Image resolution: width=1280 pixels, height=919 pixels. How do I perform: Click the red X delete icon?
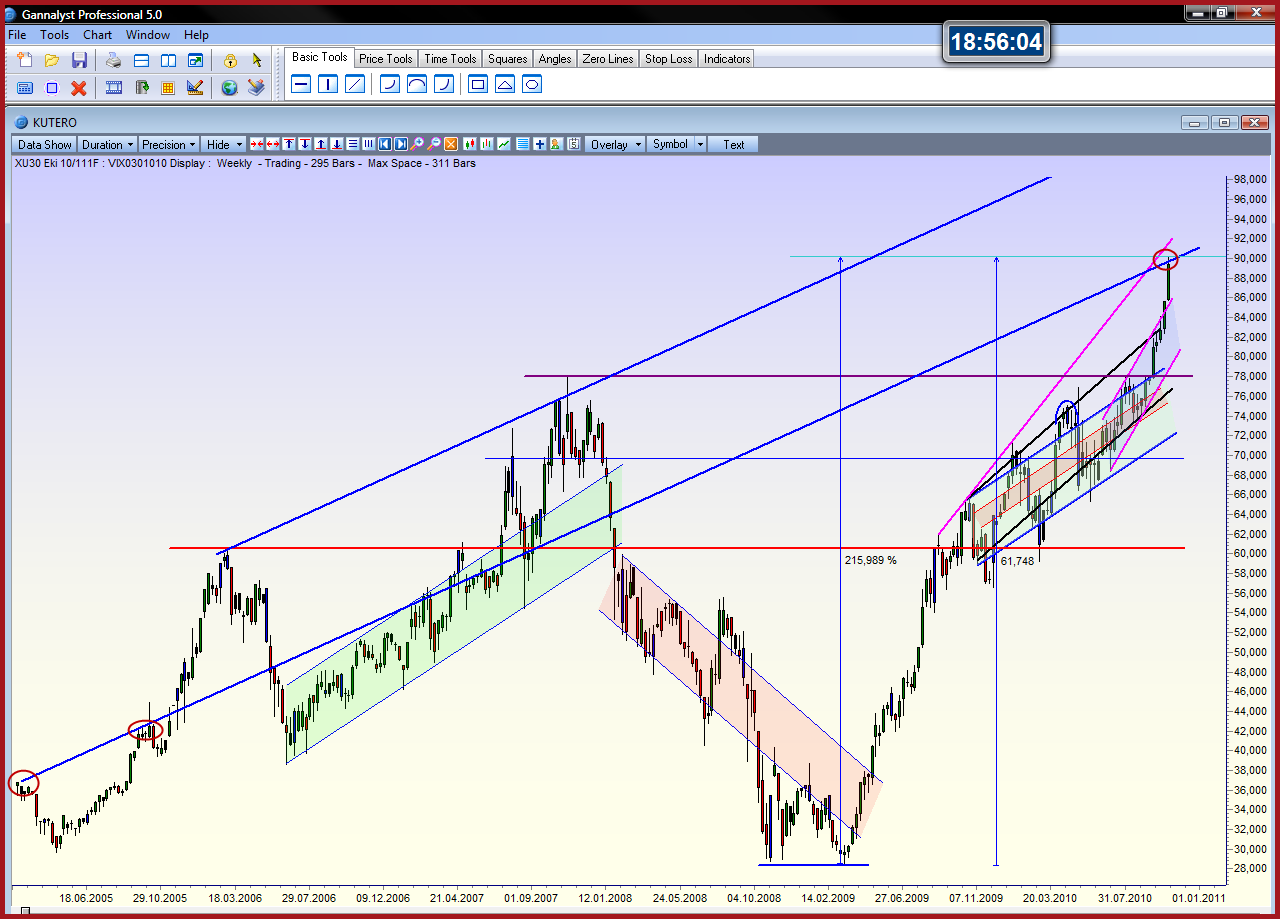point(79,88)
